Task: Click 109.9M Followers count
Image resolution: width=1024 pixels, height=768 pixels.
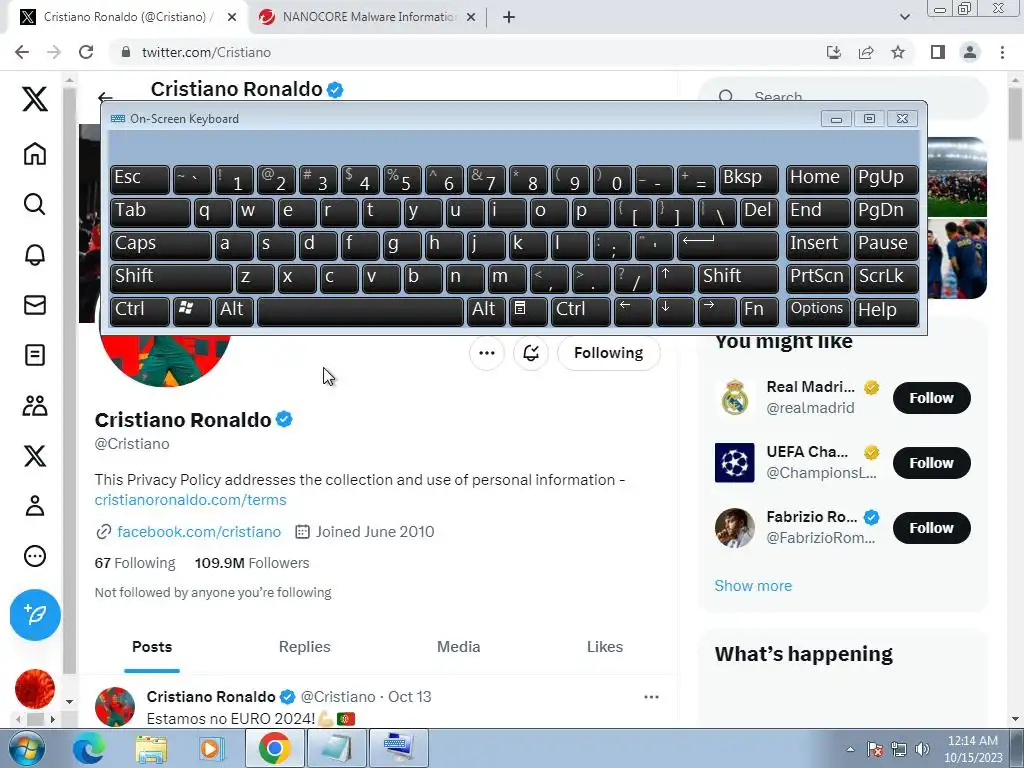Action: pos(252,563)
